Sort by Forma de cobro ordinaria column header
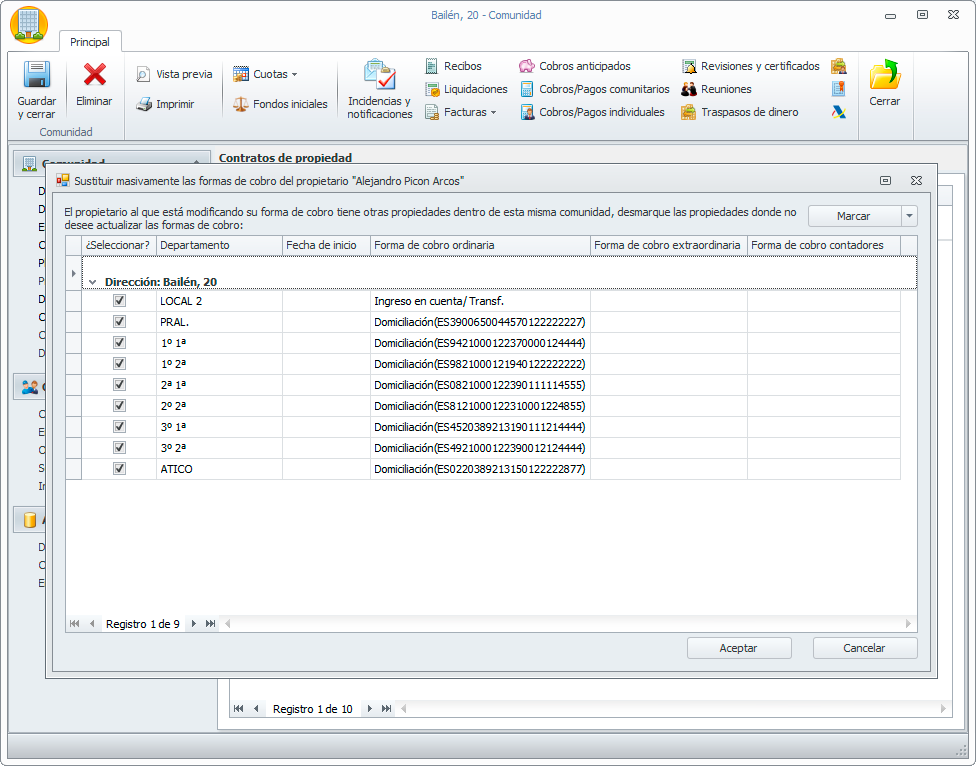976x766 pixels. pyautogui.click(x=480, y=245)
